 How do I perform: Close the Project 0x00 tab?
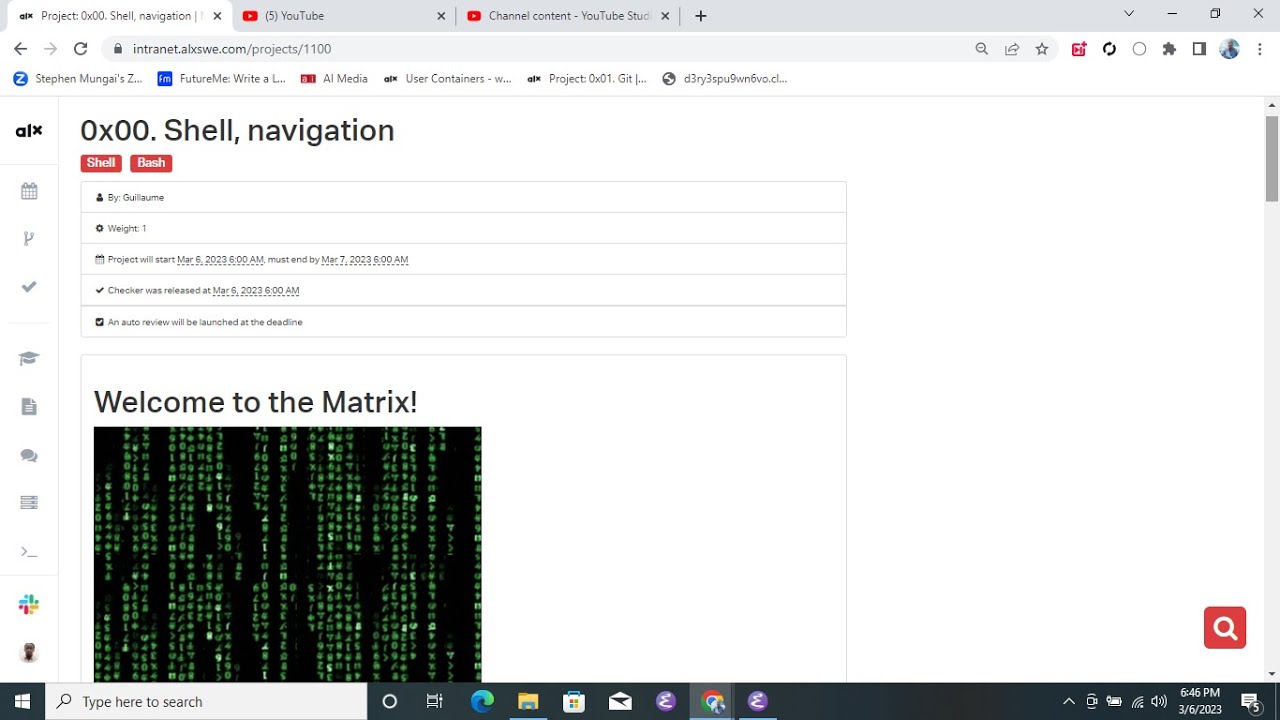[x=217, y=16]
